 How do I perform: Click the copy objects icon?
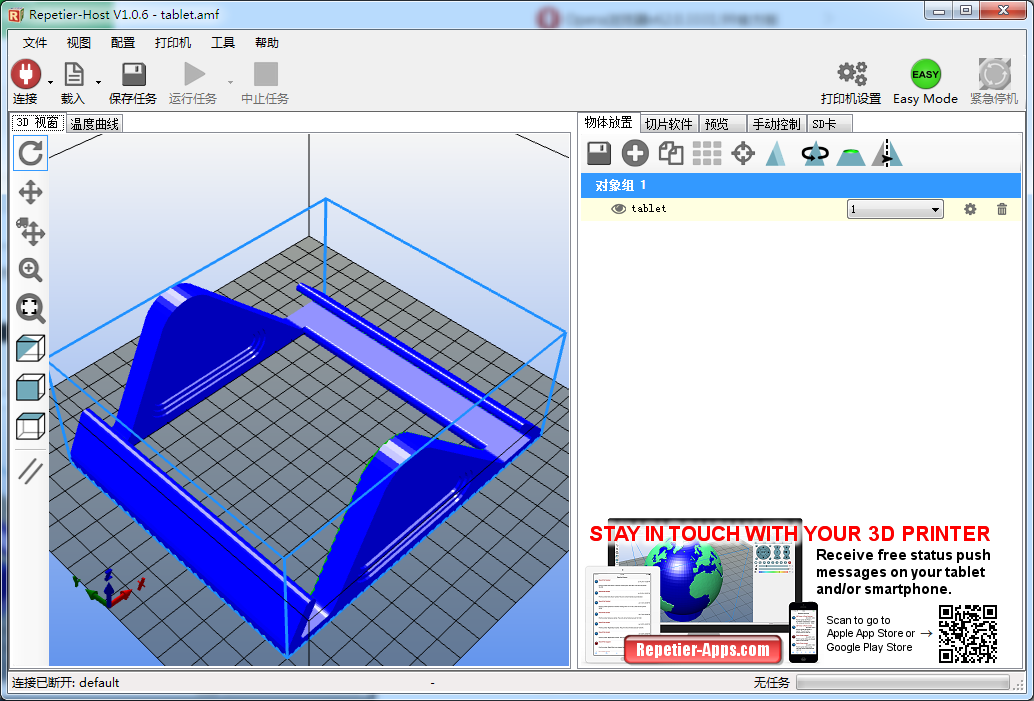point(671,154)
